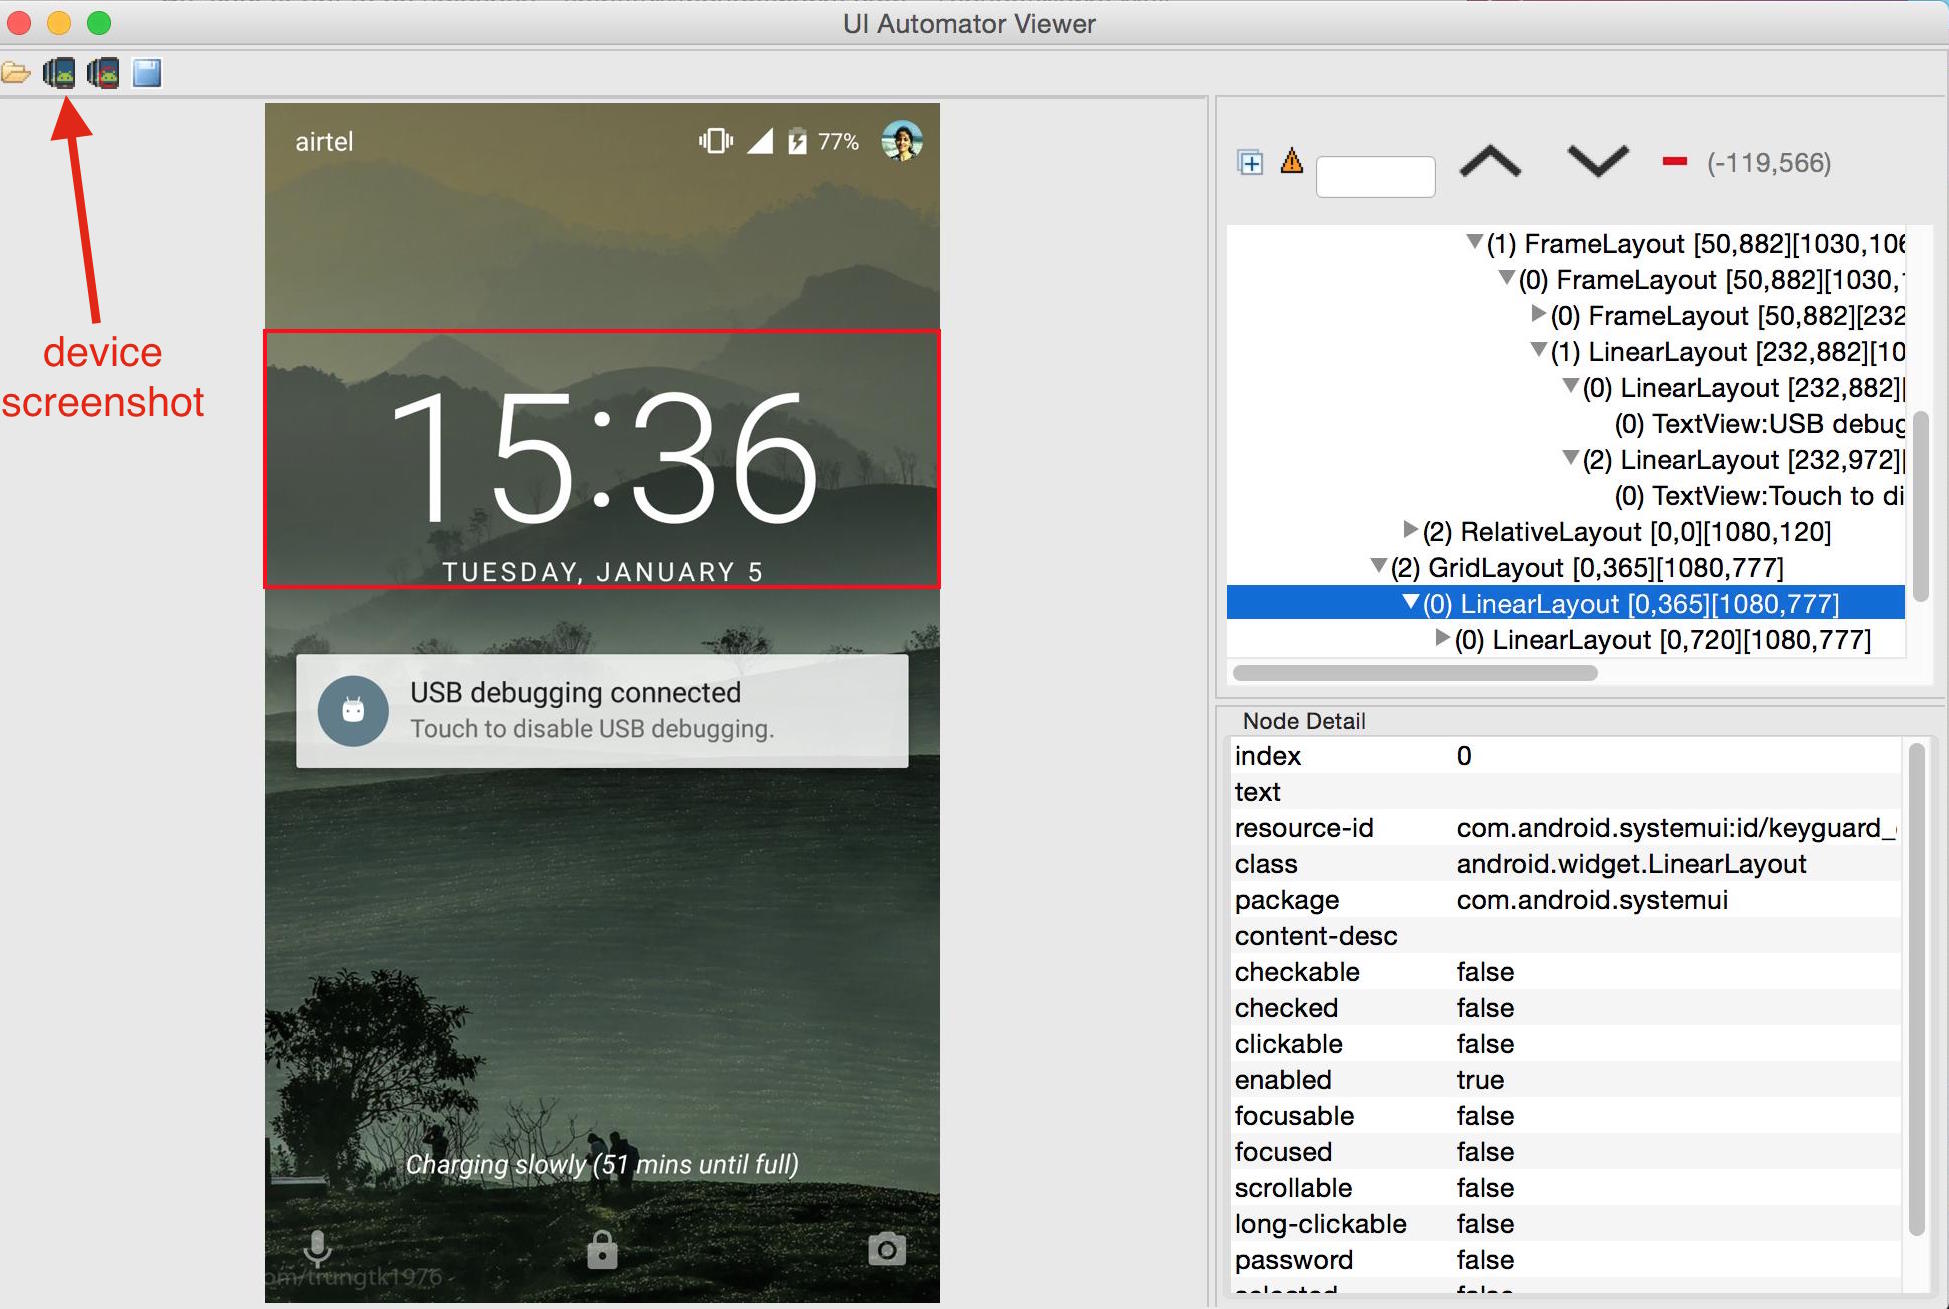
Task: Click the first Device Screenshot toolbar icon
Action: coord(59,73)
